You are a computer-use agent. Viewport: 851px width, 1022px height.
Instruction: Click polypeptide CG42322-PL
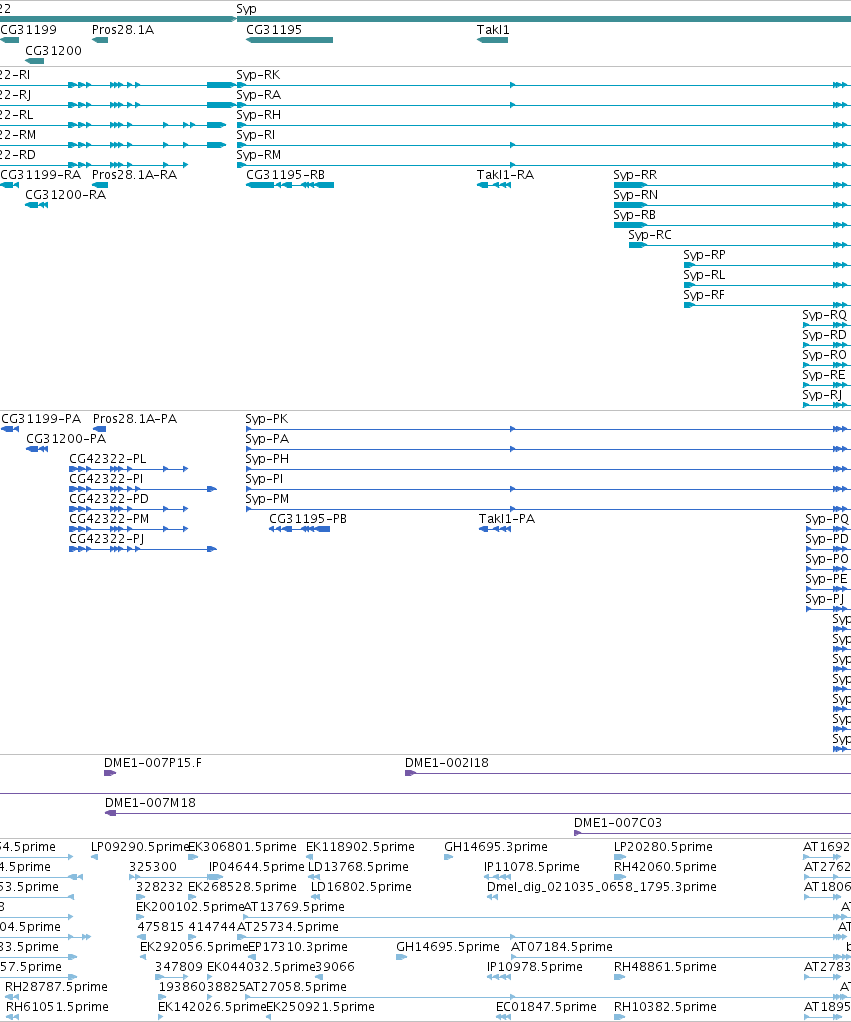click(108, 459)
